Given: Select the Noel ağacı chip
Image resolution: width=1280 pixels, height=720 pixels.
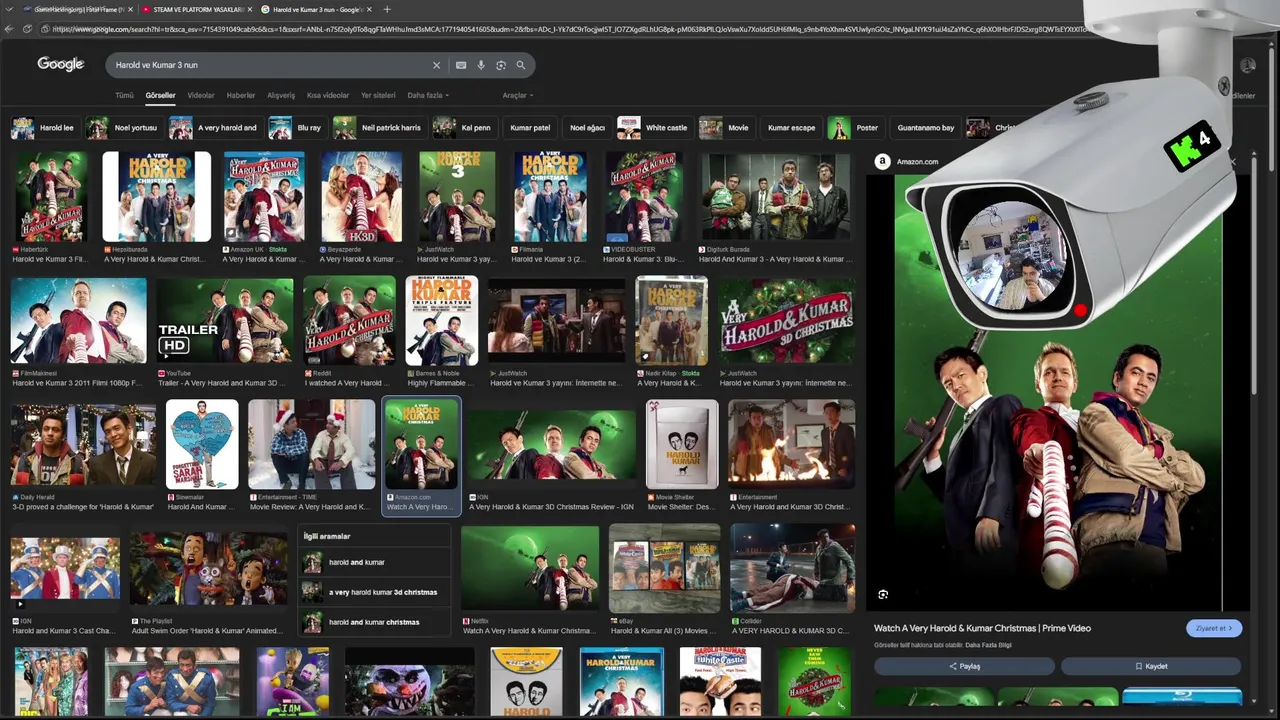Looking at the screenshot, I should click(587, 128).
